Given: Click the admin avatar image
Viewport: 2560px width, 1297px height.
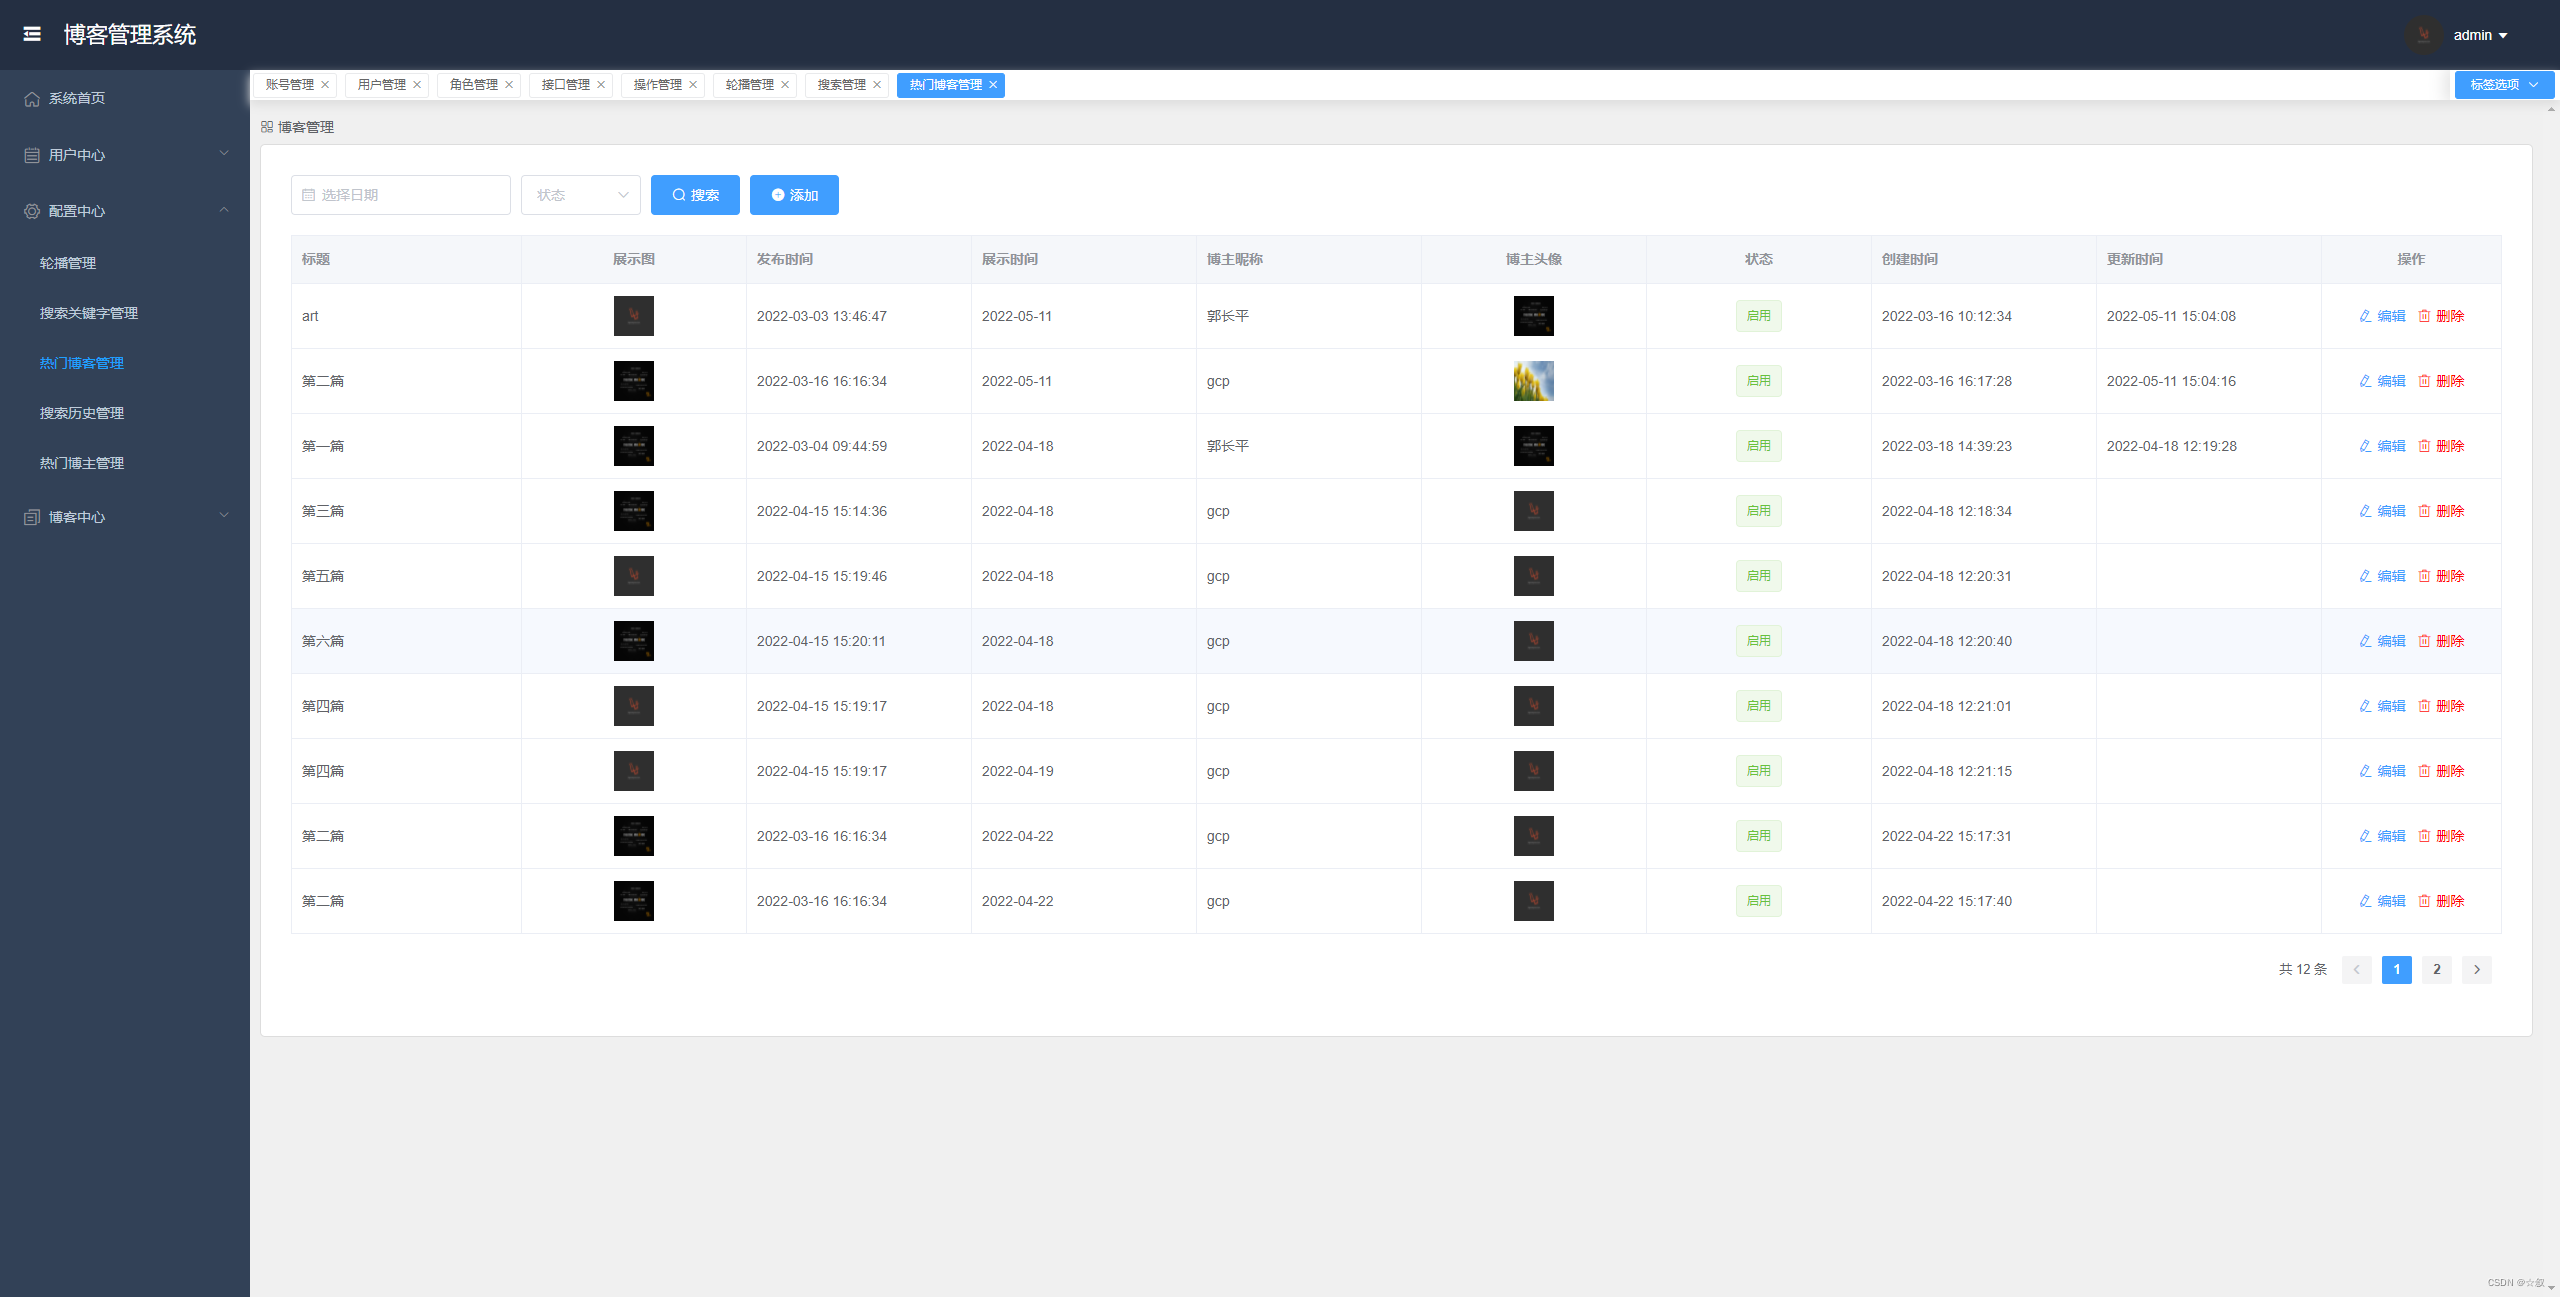Looking at the screenshot, I should point(2424,35).
